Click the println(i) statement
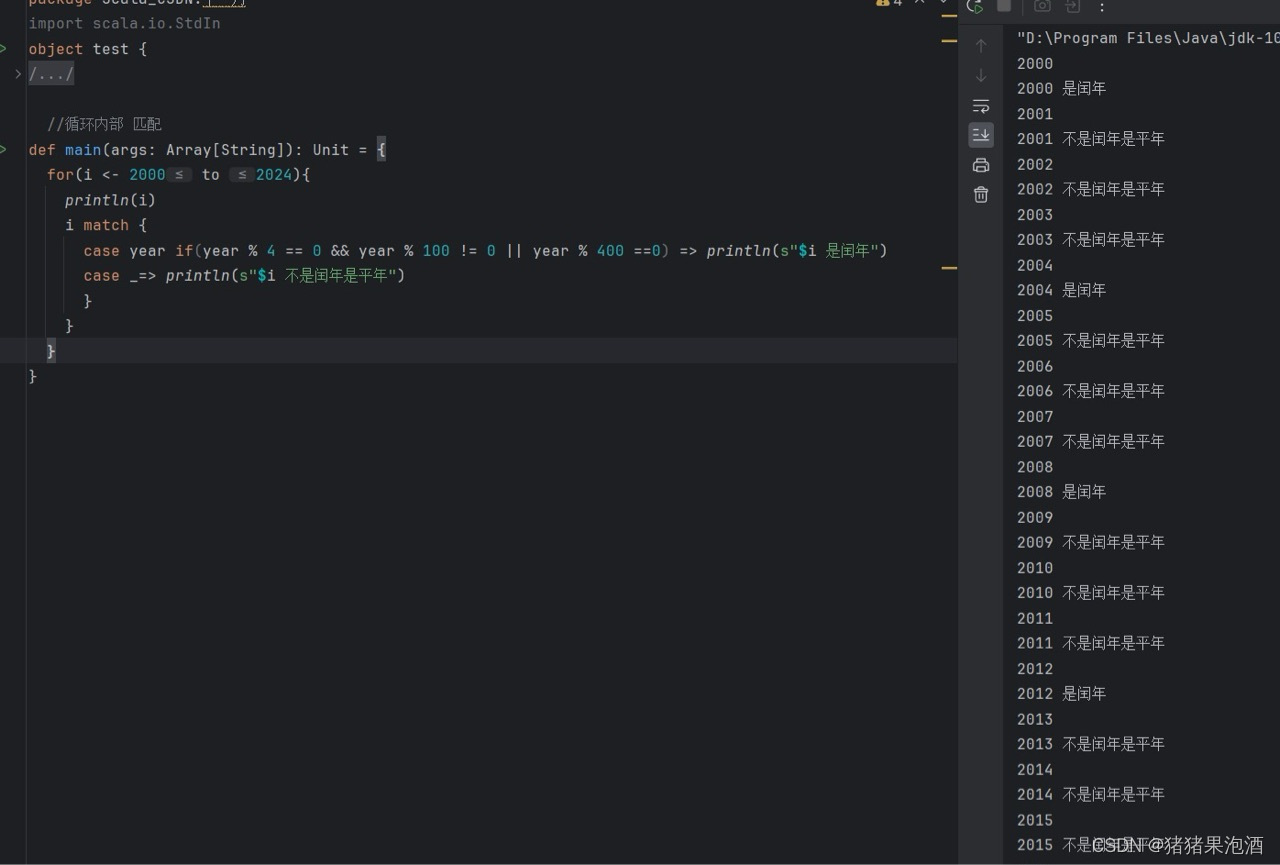This screenshot has height=865, width=1280. 110,199
